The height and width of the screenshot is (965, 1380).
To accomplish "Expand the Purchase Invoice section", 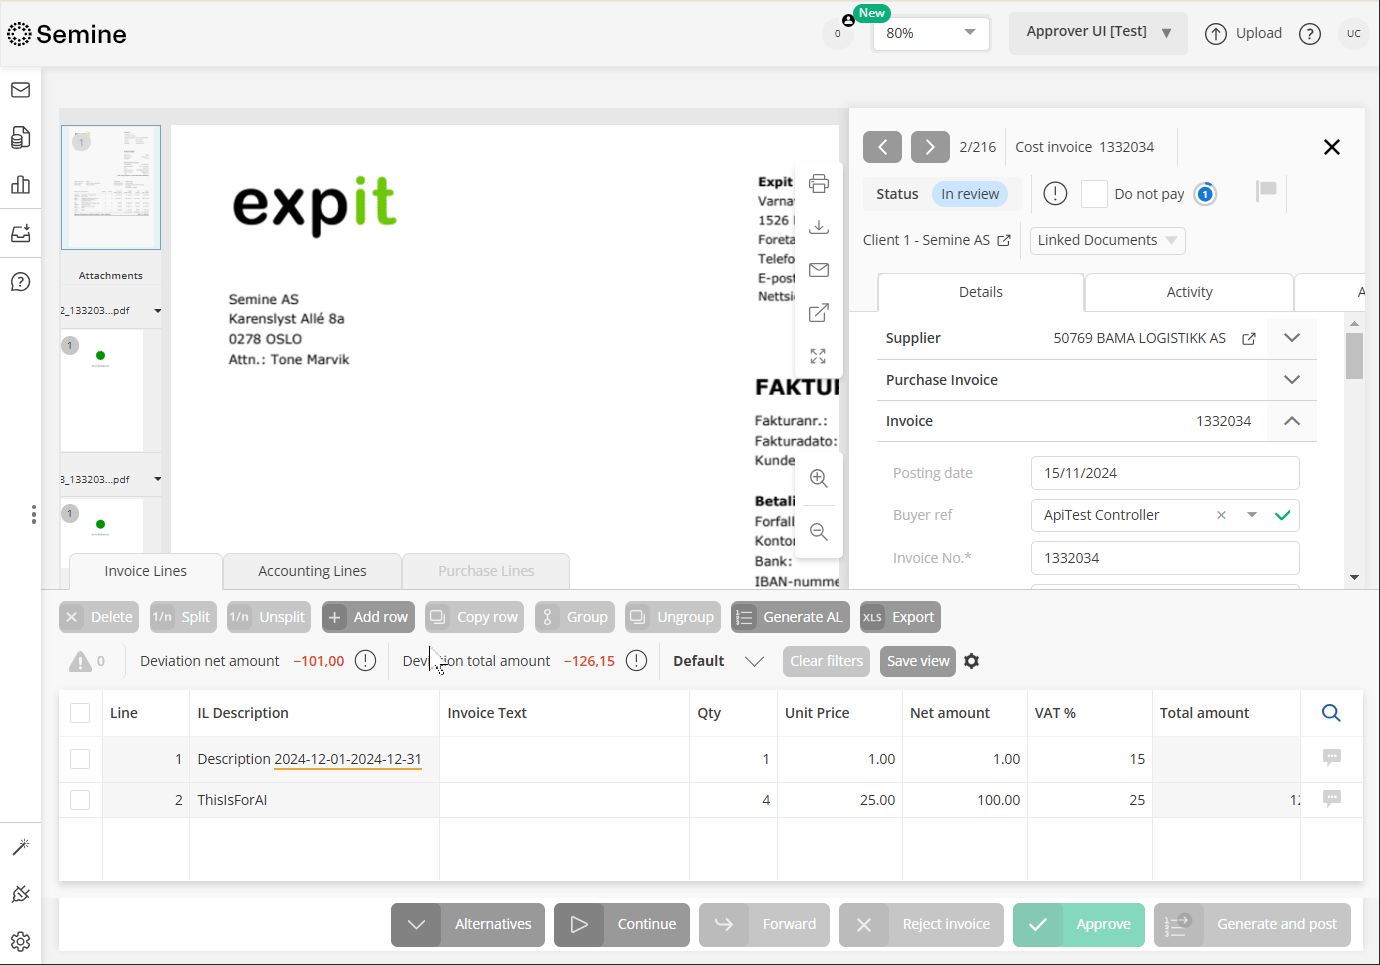I will point(1291,380).
